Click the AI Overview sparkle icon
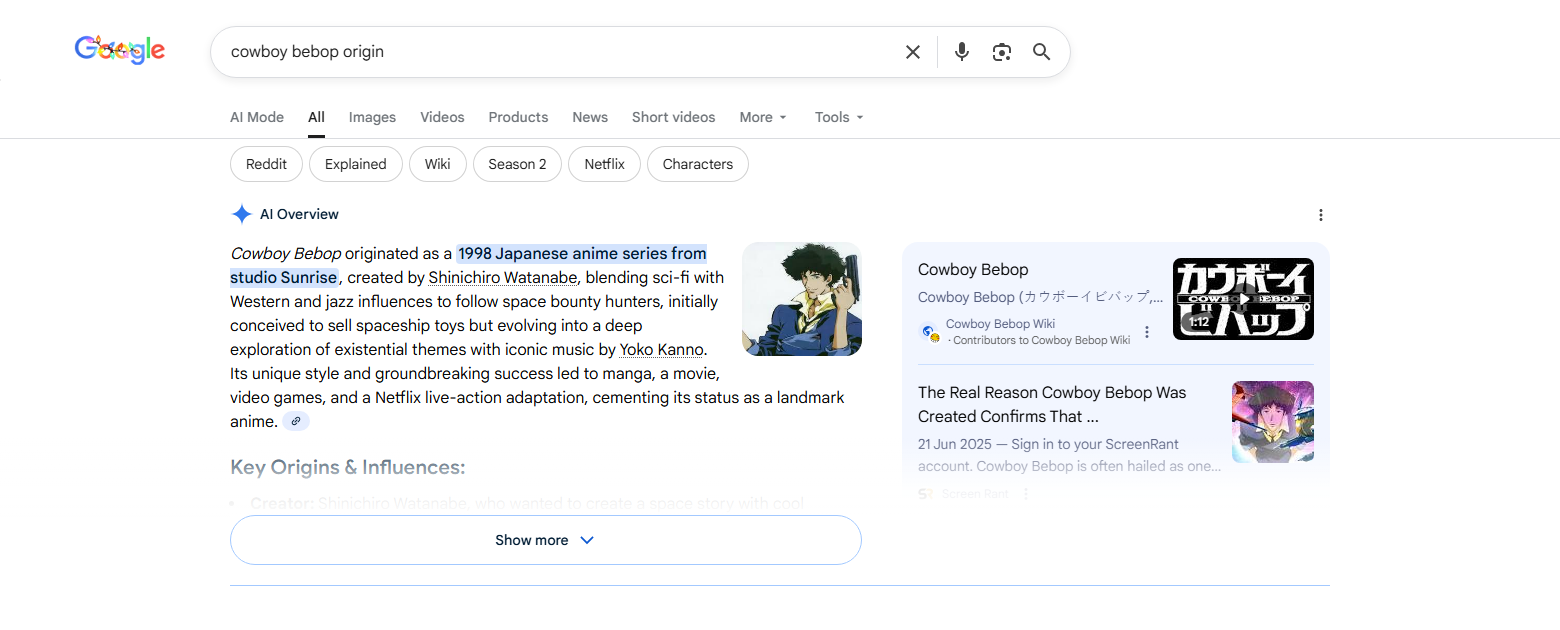Image resolution: width=1560 pixels, height=630 pixels. click(x=241, y=214)
